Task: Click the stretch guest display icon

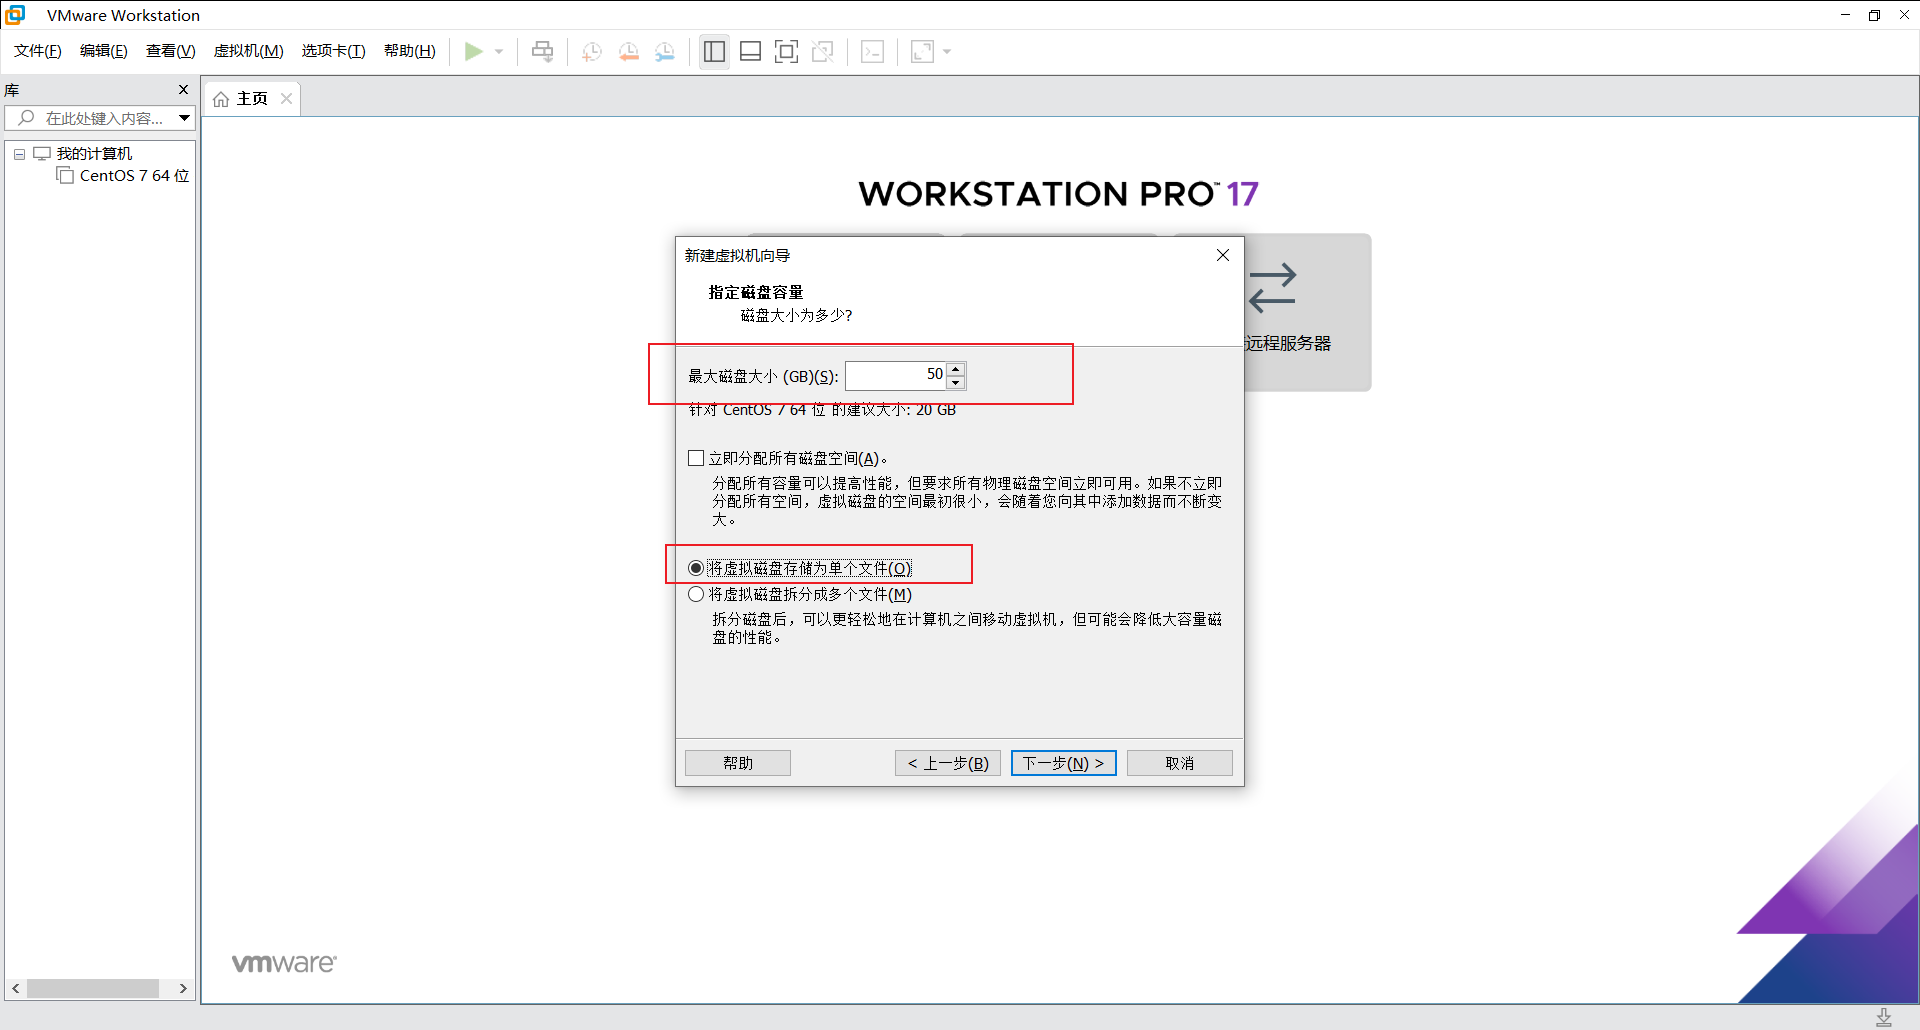Action: (922, 51)
